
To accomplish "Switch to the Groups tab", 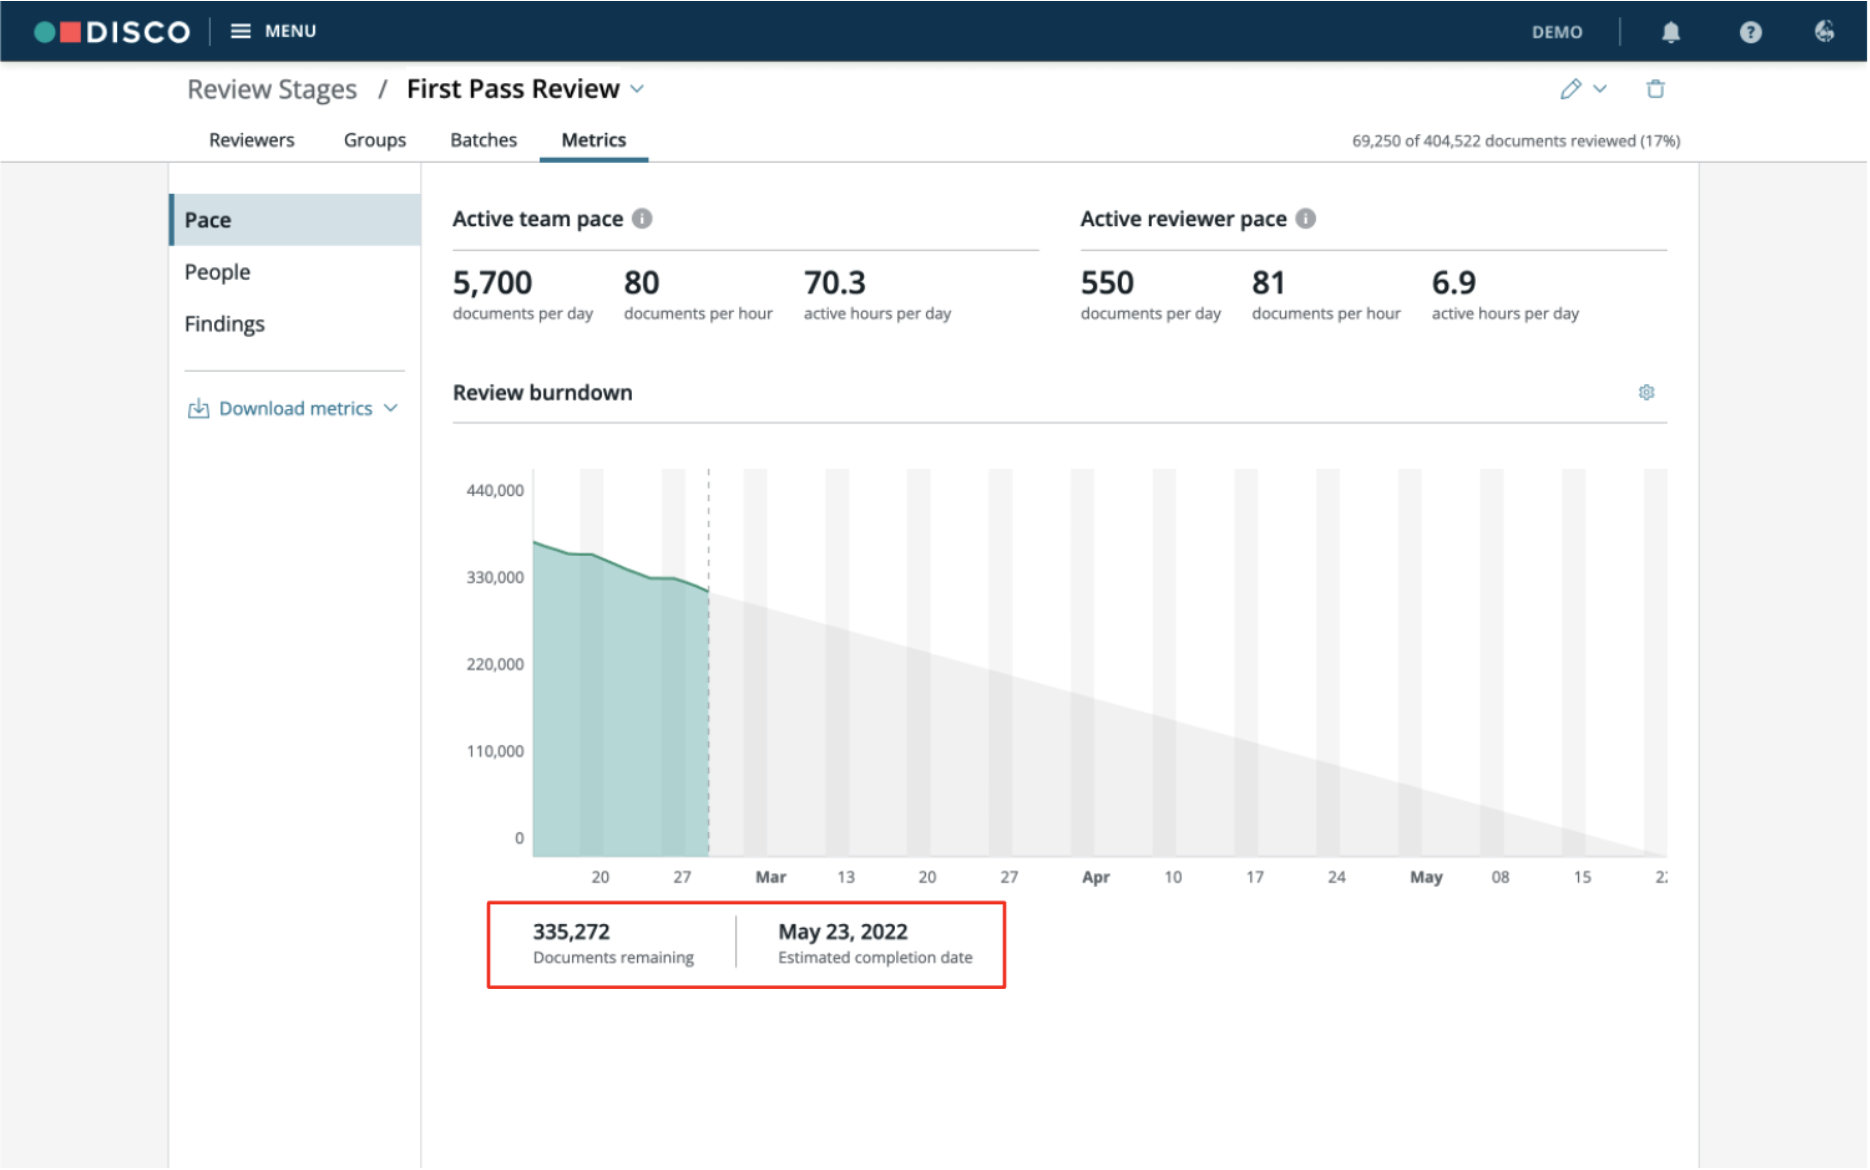I will pyautogui.click(x=375, y=140).
